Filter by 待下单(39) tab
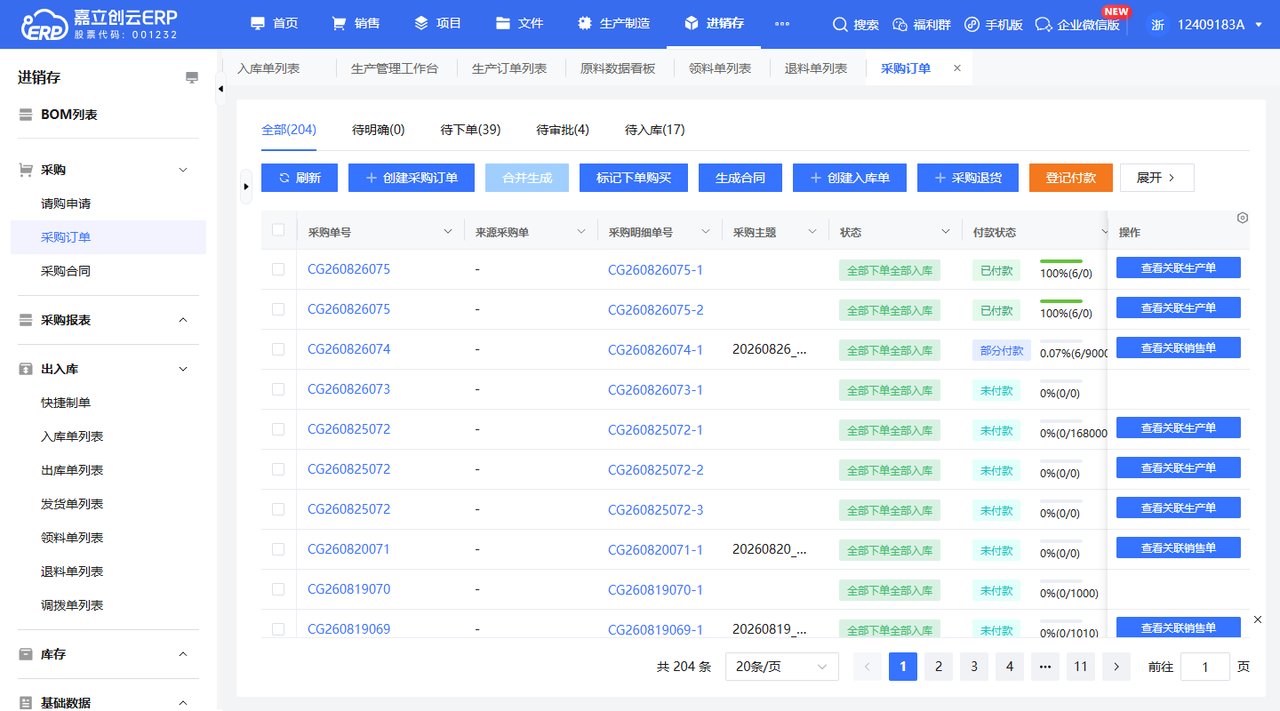Image resolution: width=1280 pixels, height=711 pixels. (470, 130)
